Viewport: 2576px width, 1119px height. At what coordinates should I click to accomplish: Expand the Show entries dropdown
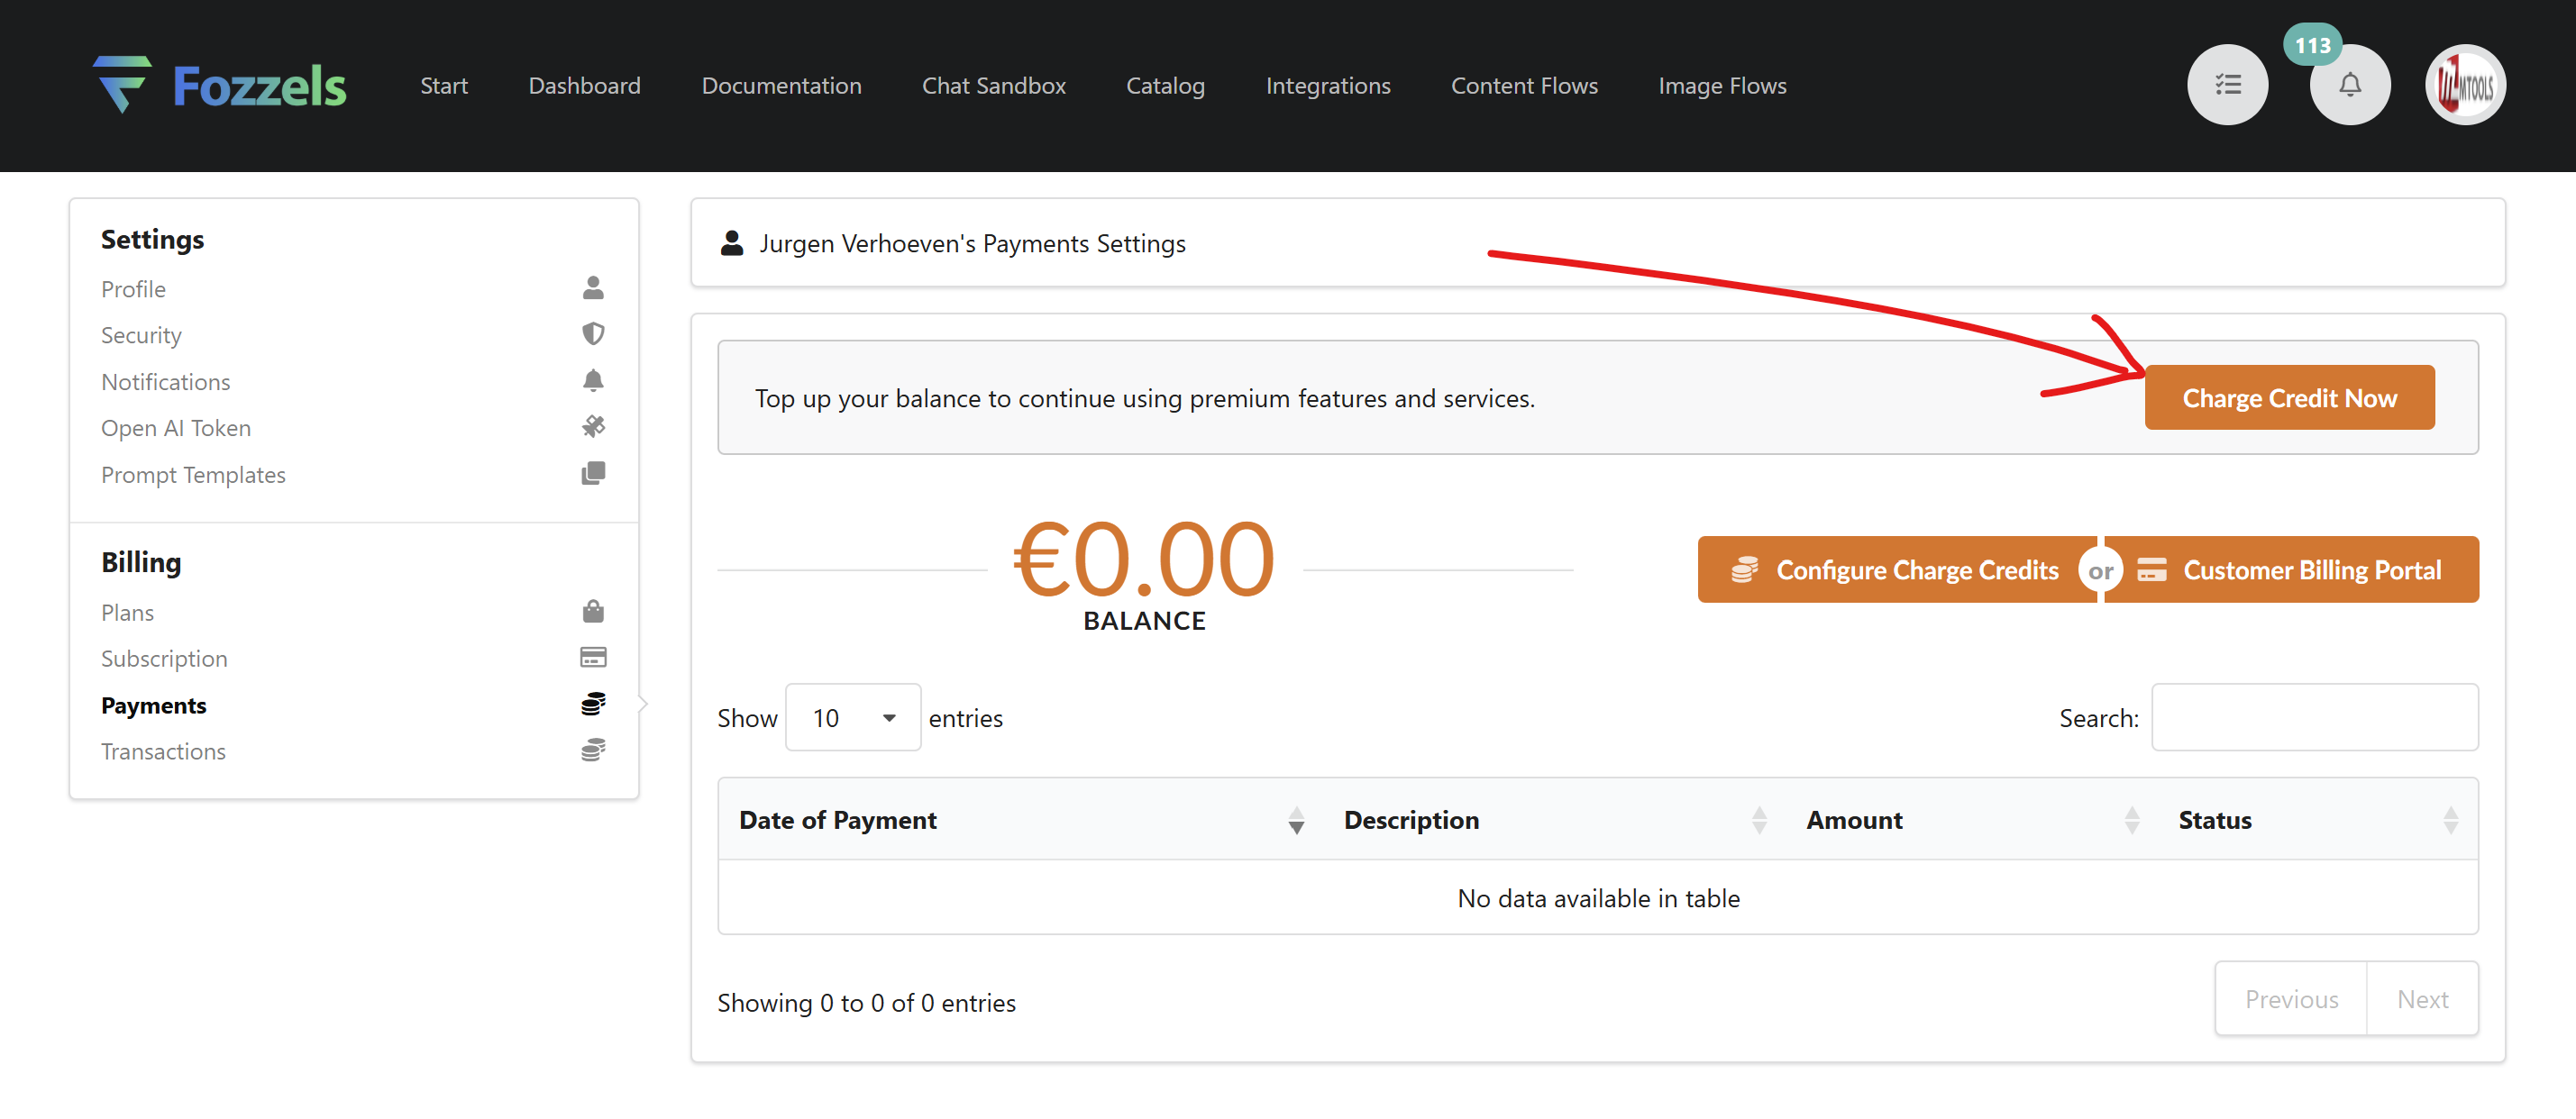coord(853,717)
